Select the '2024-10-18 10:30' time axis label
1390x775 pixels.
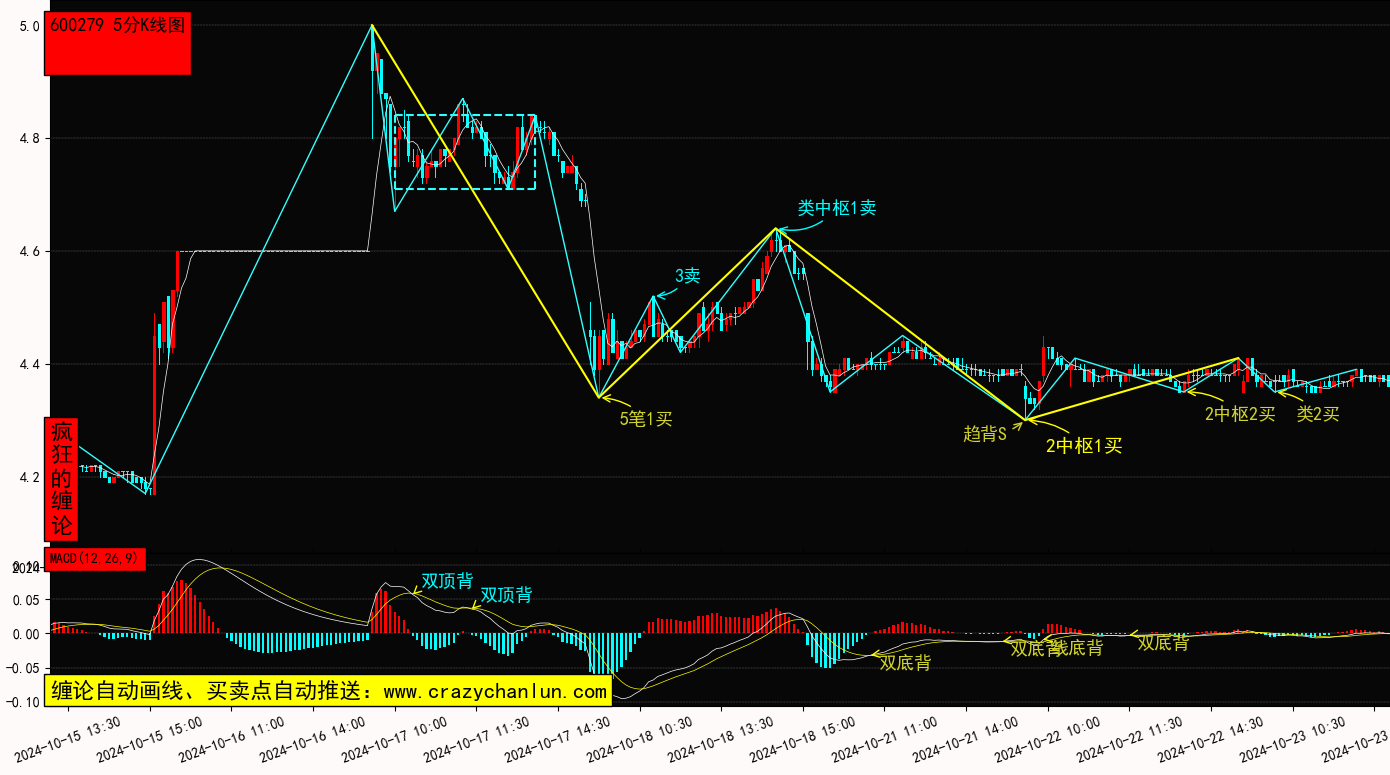pos(639,739)
